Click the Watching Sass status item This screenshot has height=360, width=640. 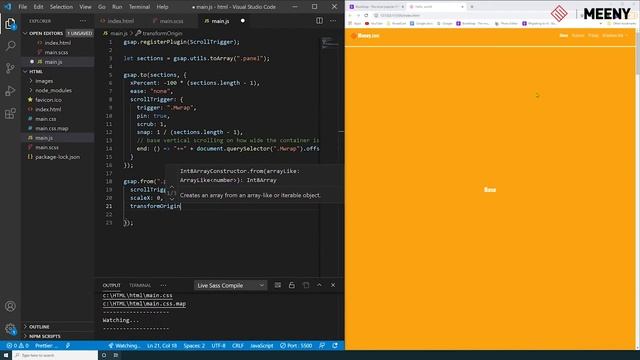(x=124, y=346)
